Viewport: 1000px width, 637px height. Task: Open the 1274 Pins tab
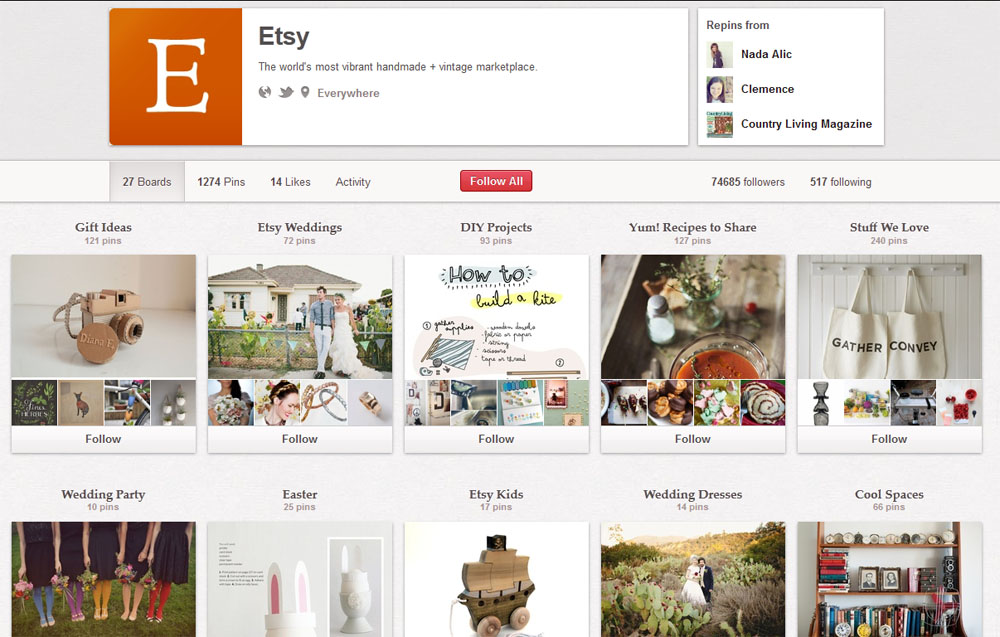pos(221,182)
